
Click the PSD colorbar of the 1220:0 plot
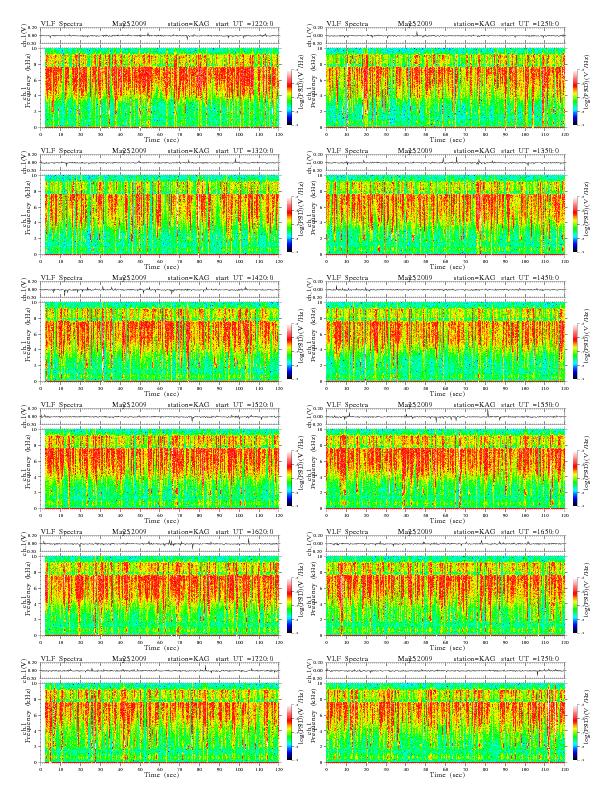click(289, 97)
